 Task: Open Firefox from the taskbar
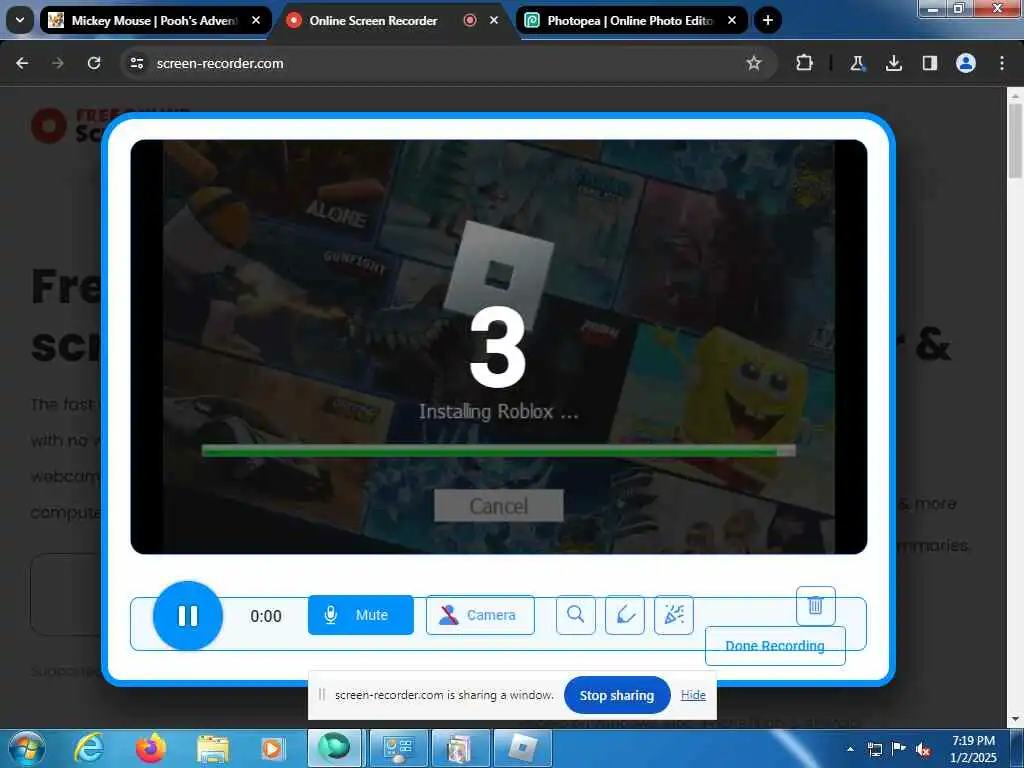tap(150, 748)
